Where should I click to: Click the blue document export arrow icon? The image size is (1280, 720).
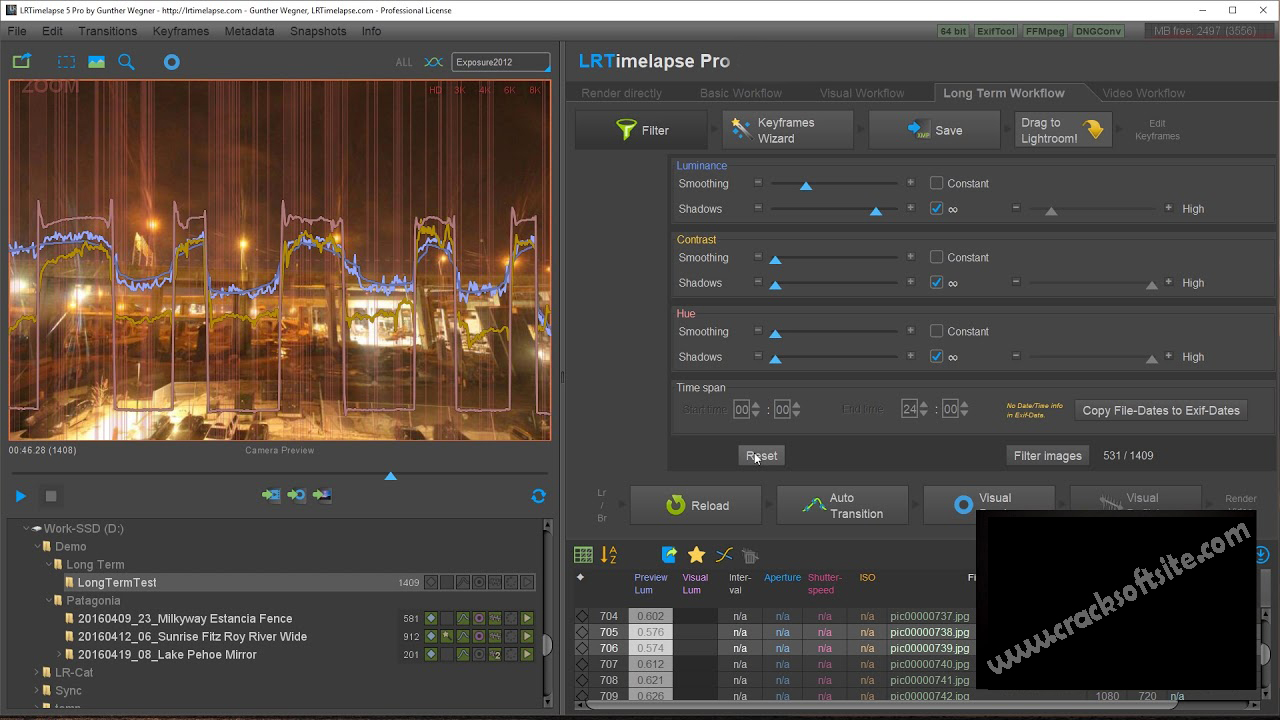pos(669,555)
